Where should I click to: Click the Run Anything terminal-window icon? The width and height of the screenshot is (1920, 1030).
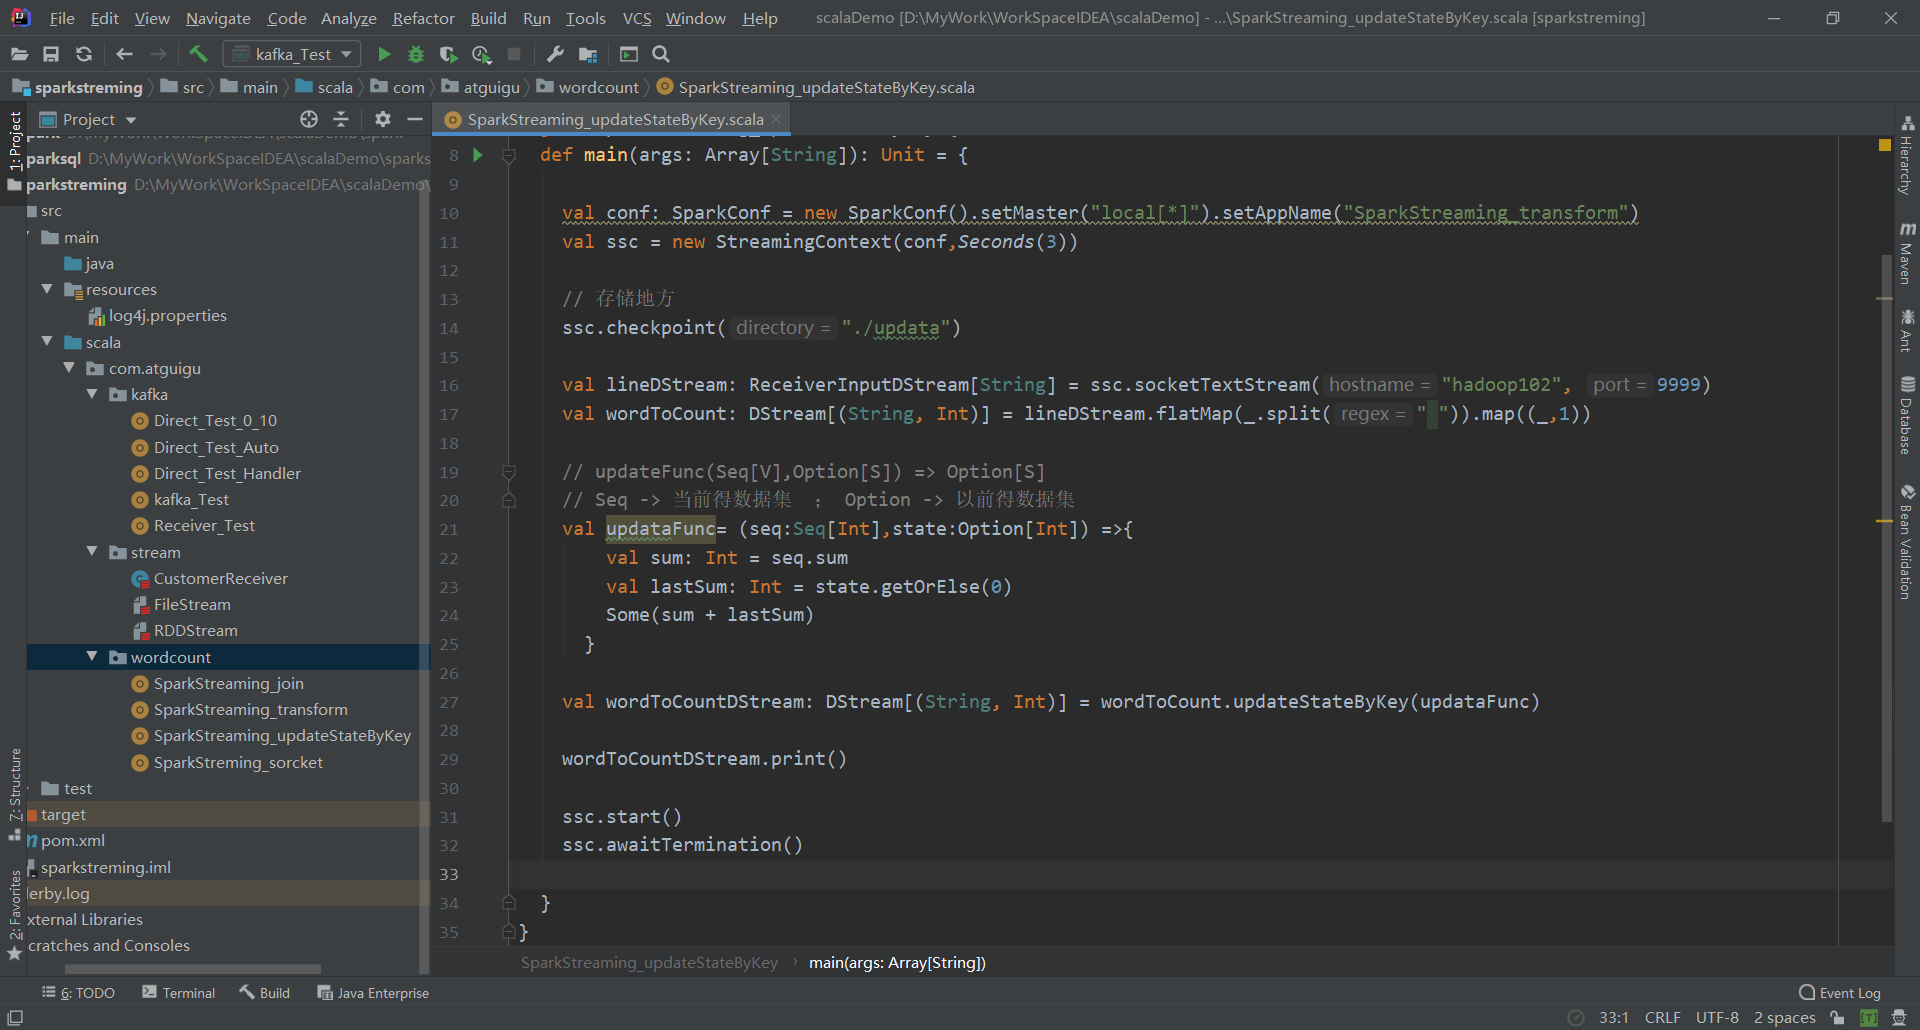tap(629, 54)
